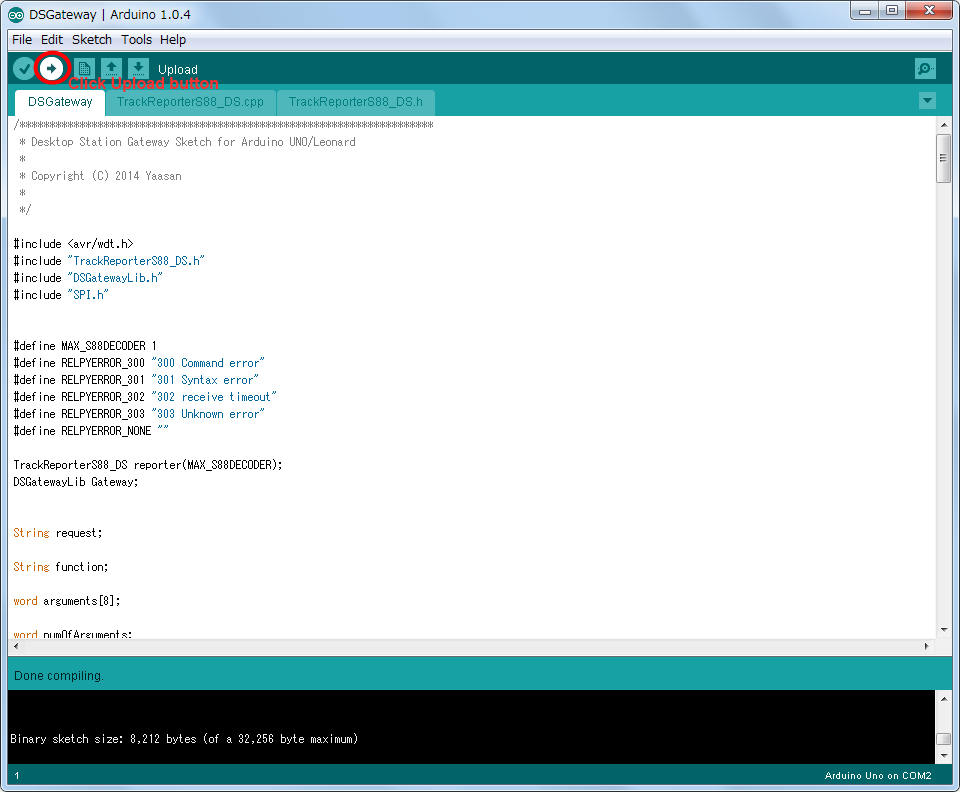Image resolution: width=960 pixels, height=792 pixels.
Task: Click the Verify checkmark button
Action: (x=24, y=69)
